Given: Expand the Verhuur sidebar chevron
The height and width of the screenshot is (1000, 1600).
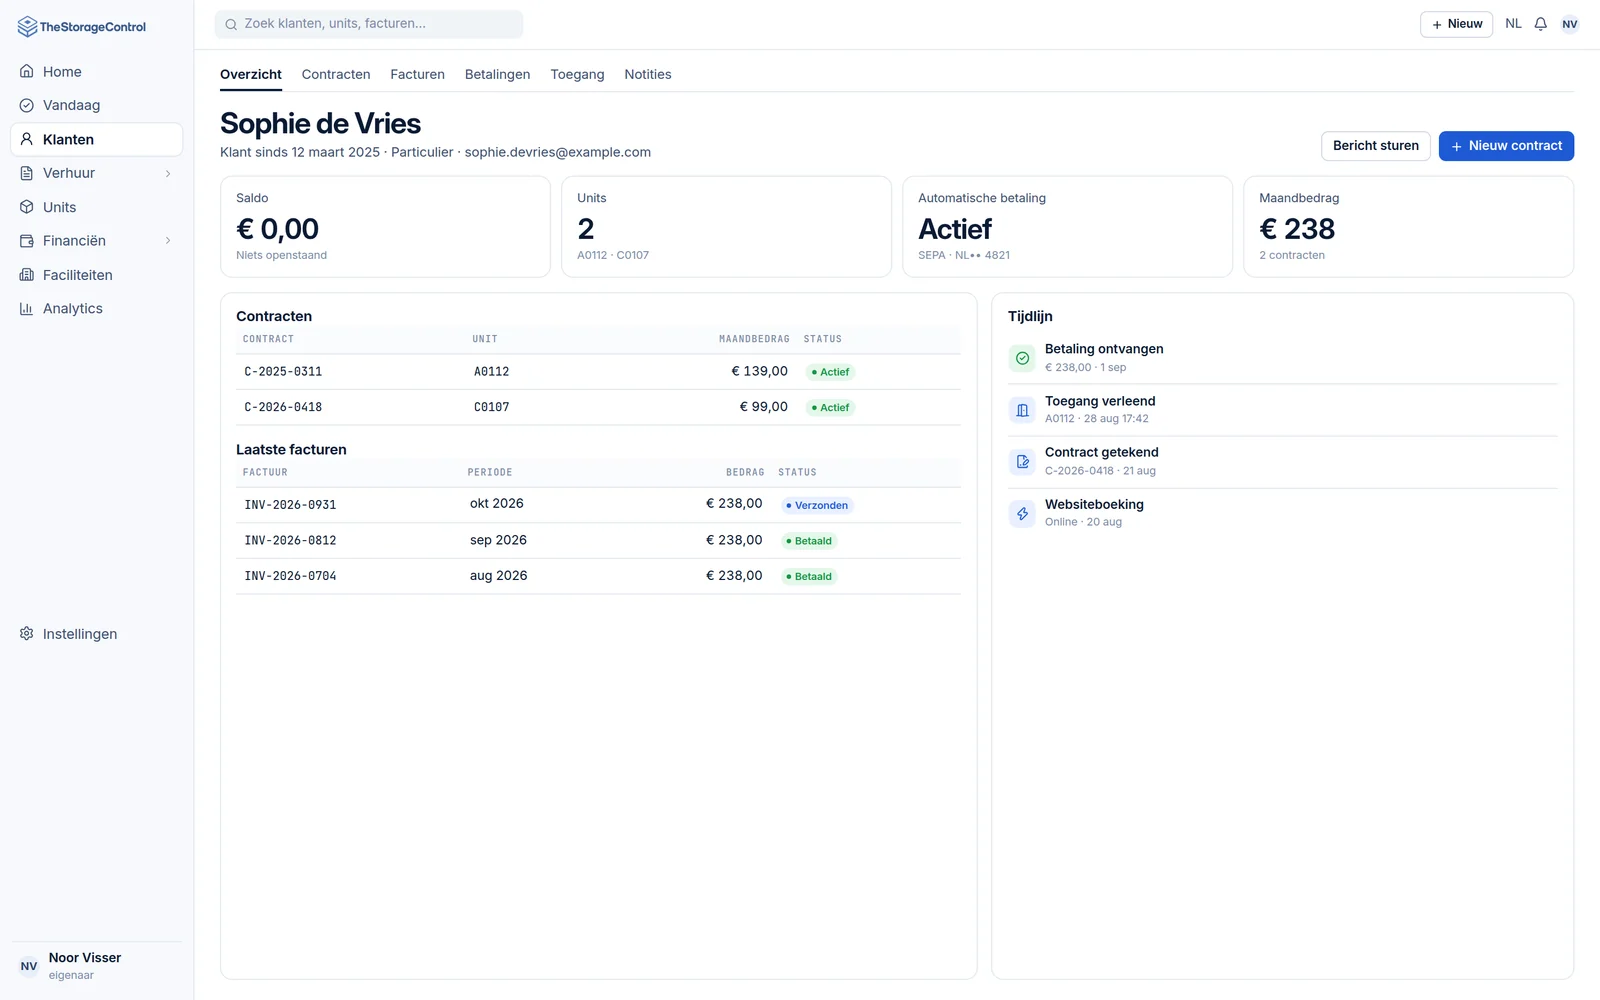Looking at the screenshot, I should click(168, 173).
